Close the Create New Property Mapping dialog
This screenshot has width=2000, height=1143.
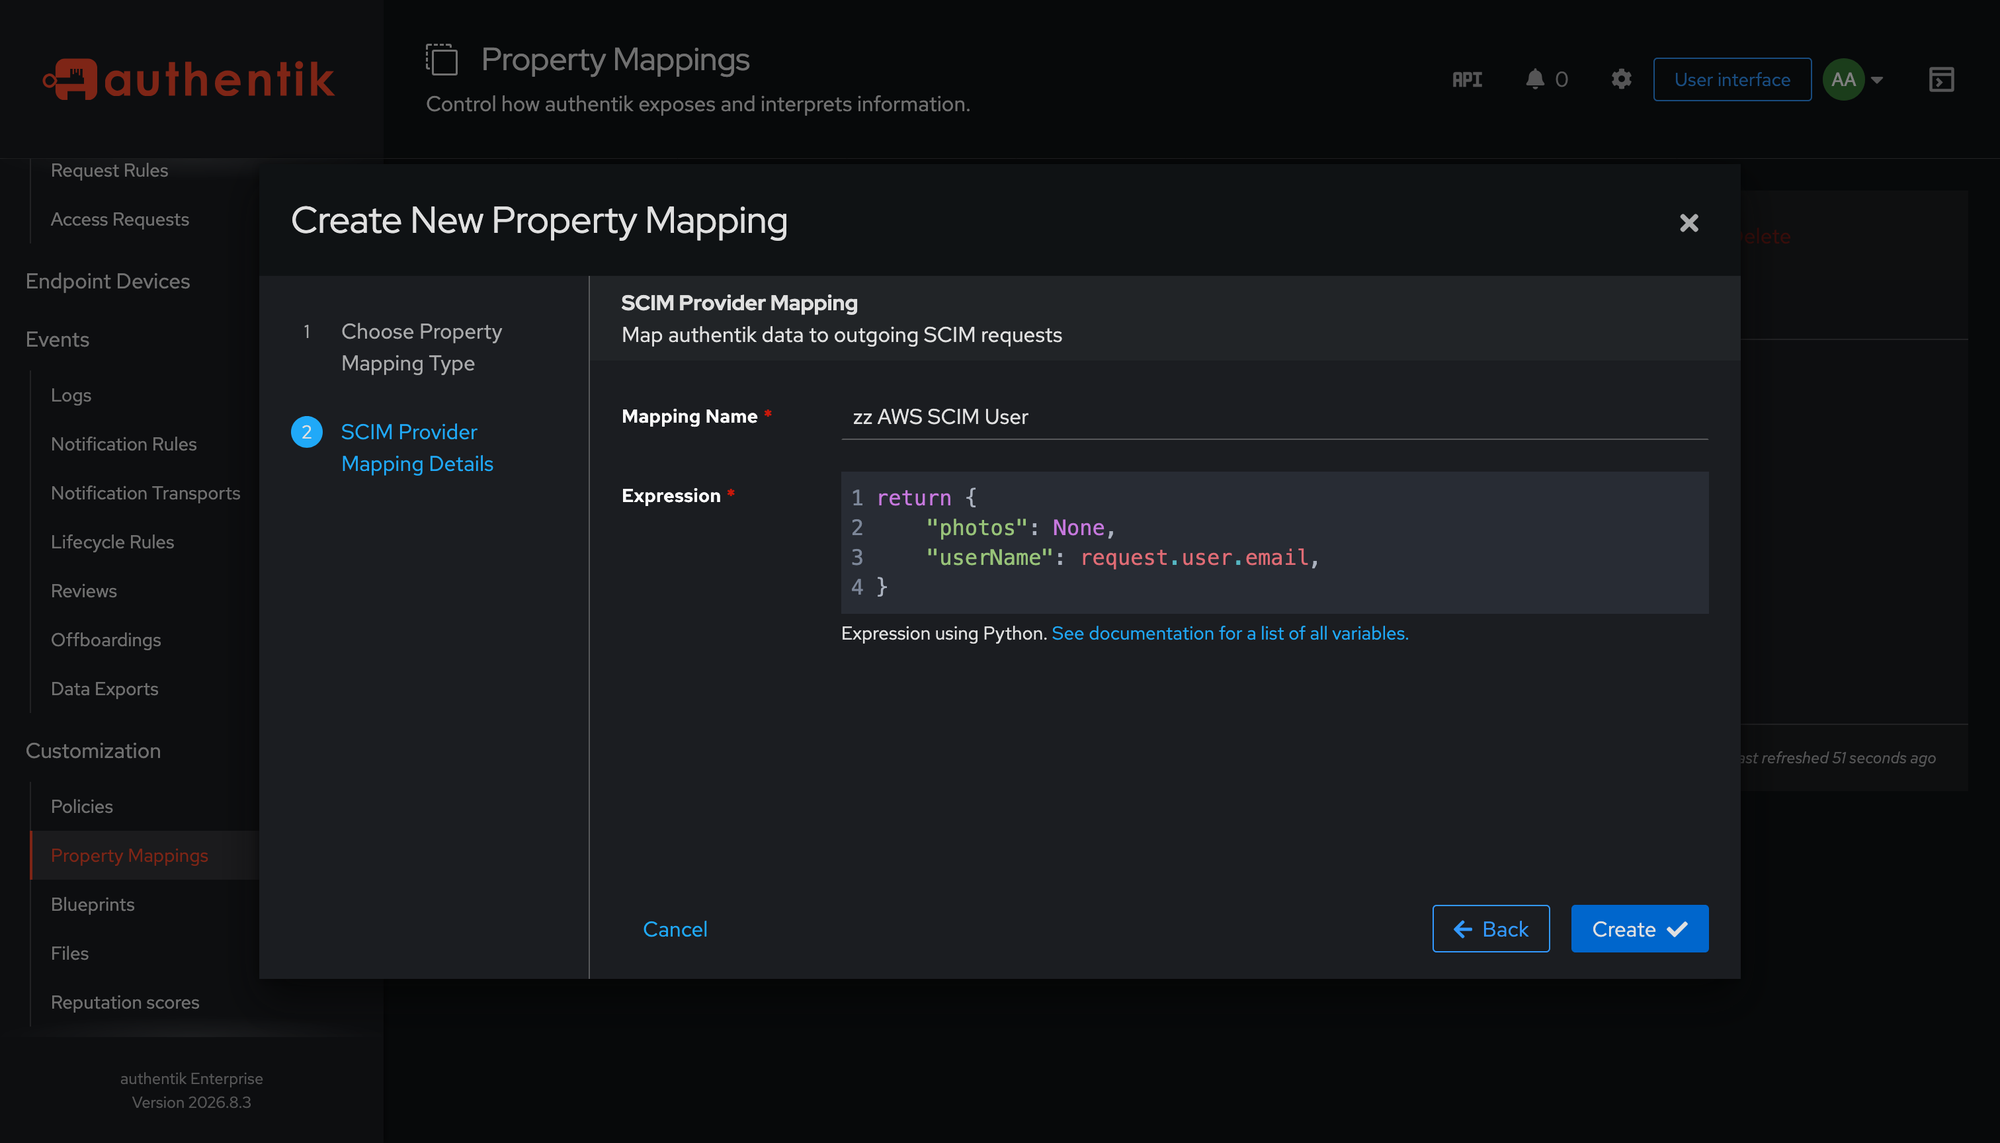pos(1689,222)
